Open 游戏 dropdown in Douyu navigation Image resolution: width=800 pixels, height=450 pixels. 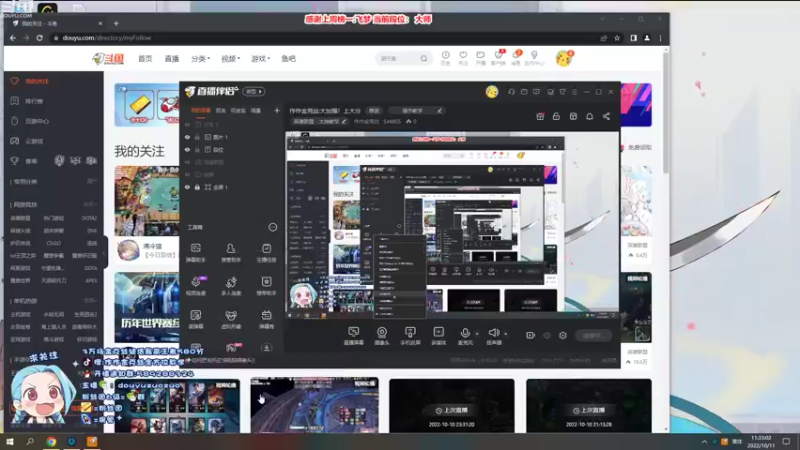260,59
